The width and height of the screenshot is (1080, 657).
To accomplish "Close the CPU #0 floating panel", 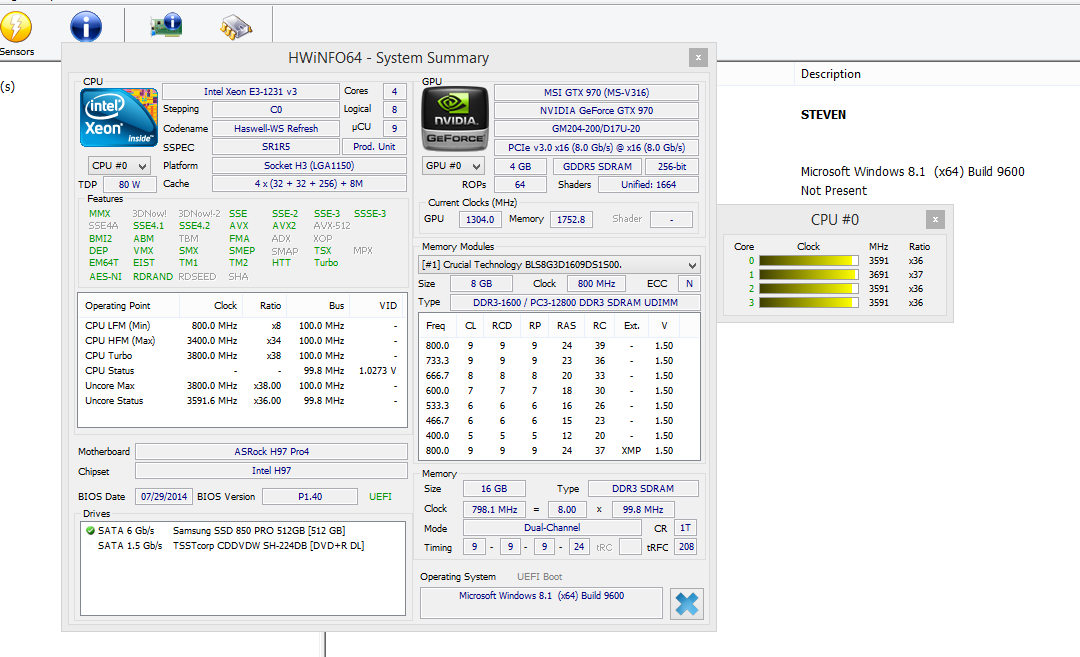I will (x=935, y=220).
